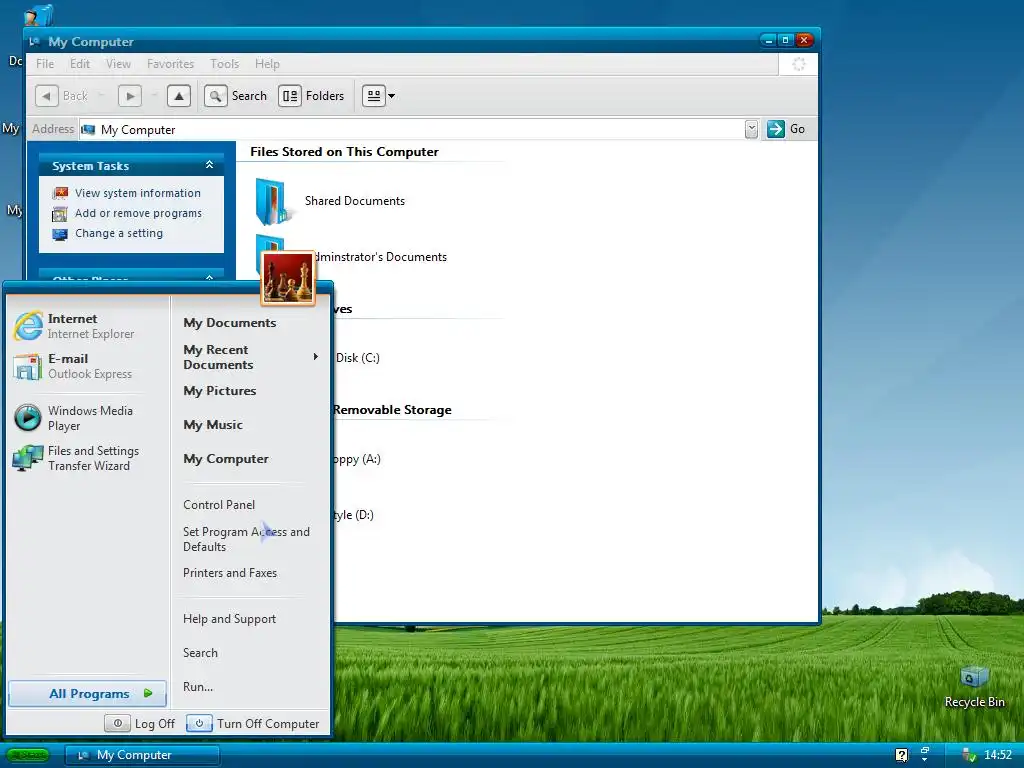
Task: Click the desktop user icon above window
Action: coord(39,14)
